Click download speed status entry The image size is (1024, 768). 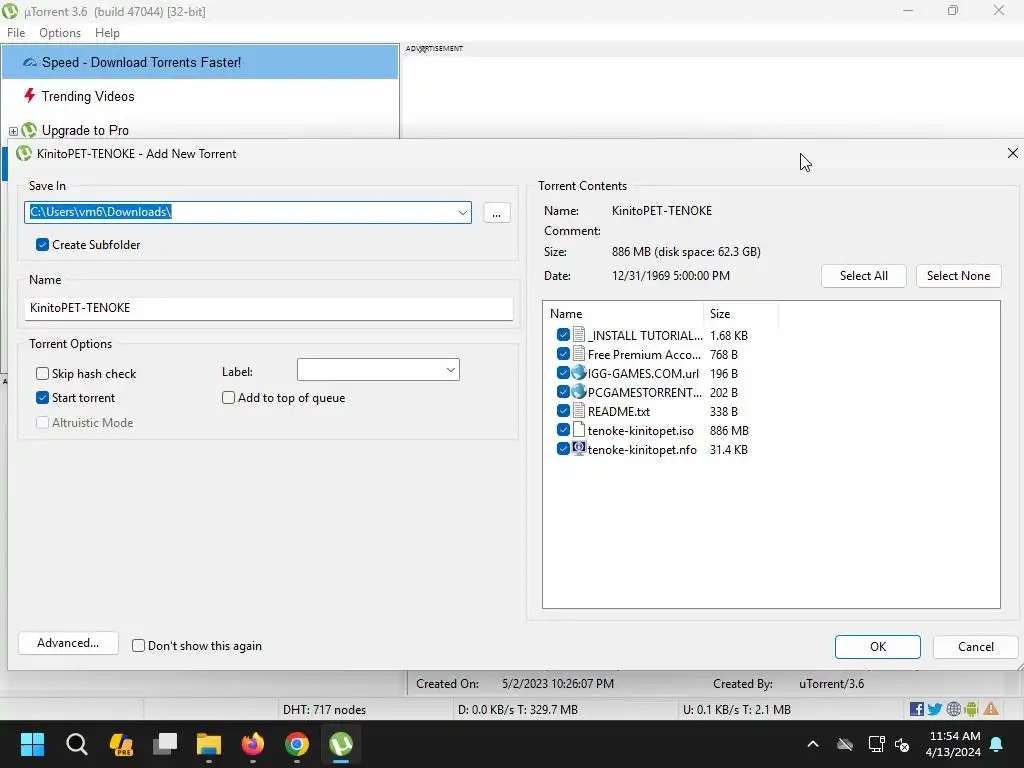point(518,709)
